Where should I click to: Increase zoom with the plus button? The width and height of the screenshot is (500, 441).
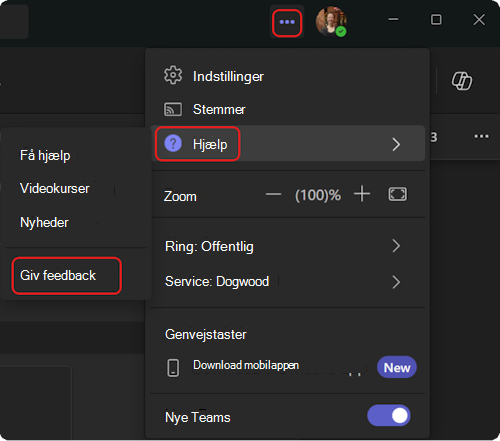coord(362,194)
